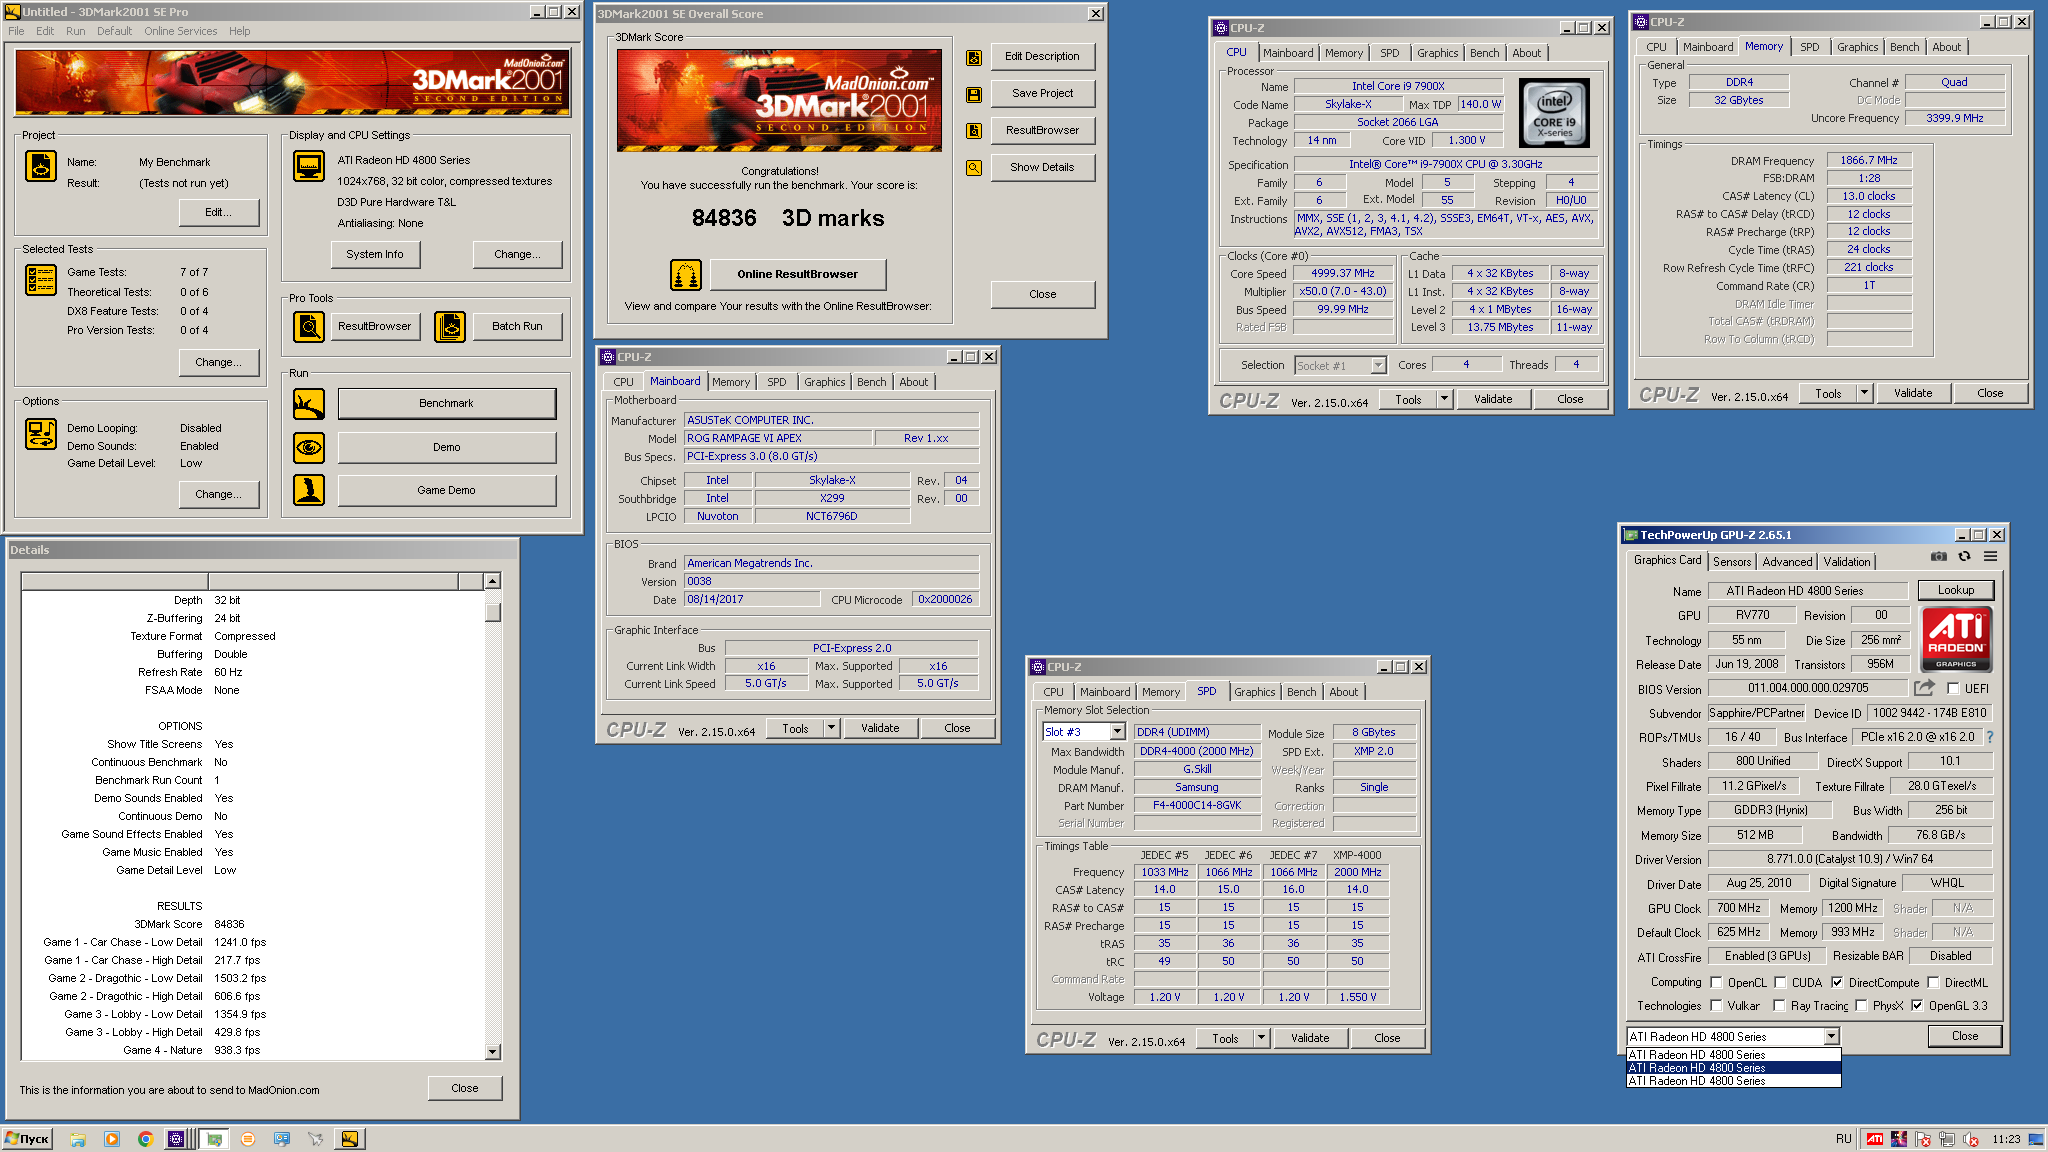Open the file explorer taskbar icon
This screenshot has height=1152, width=2048.
coord(77,1139)
